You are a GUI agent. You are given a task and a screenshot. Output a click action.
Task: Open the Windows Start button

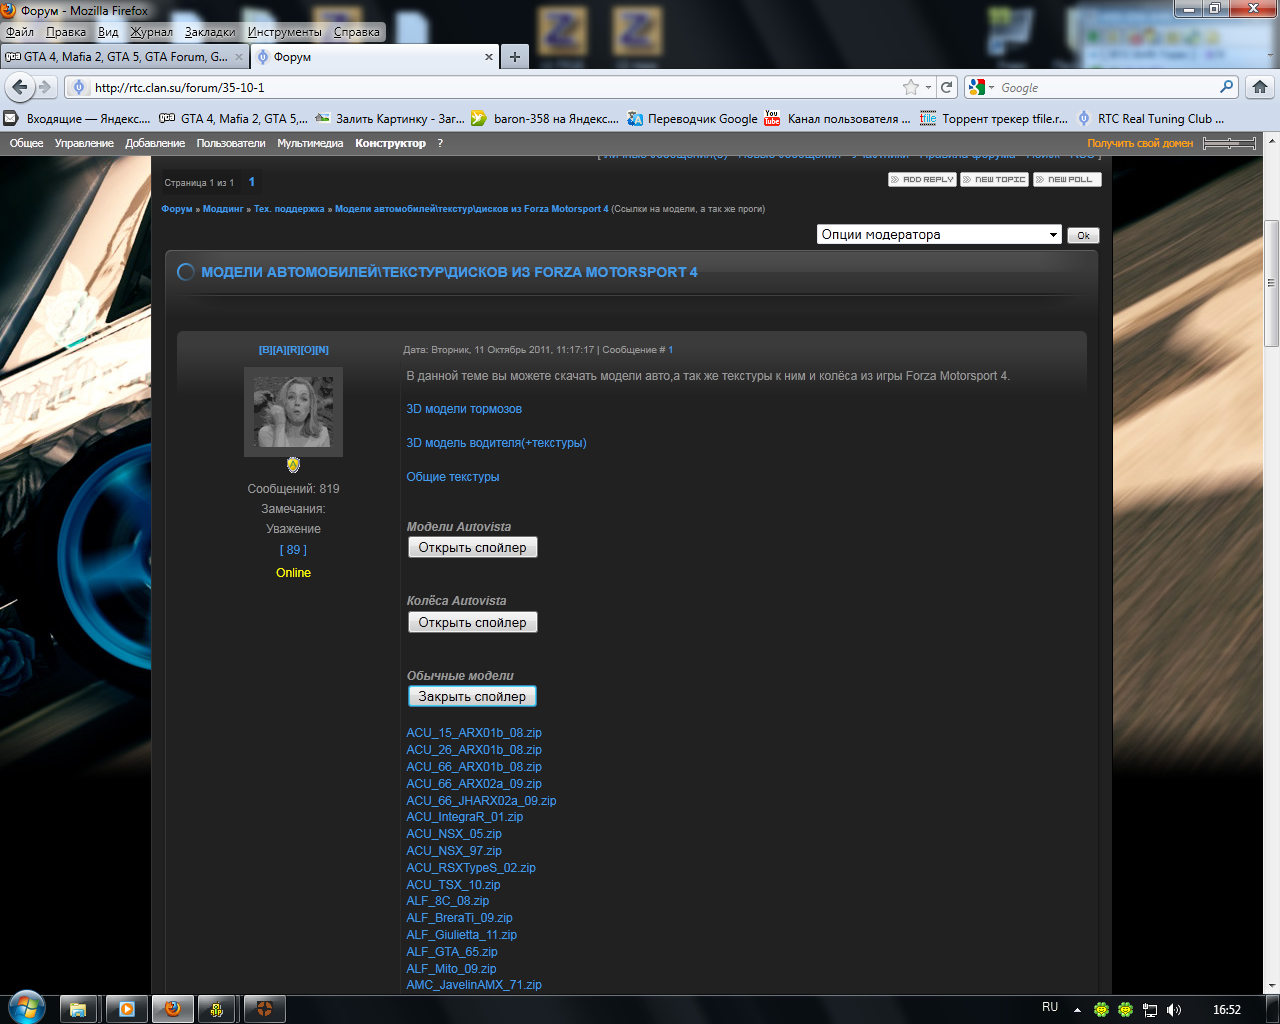(25, 1008)
